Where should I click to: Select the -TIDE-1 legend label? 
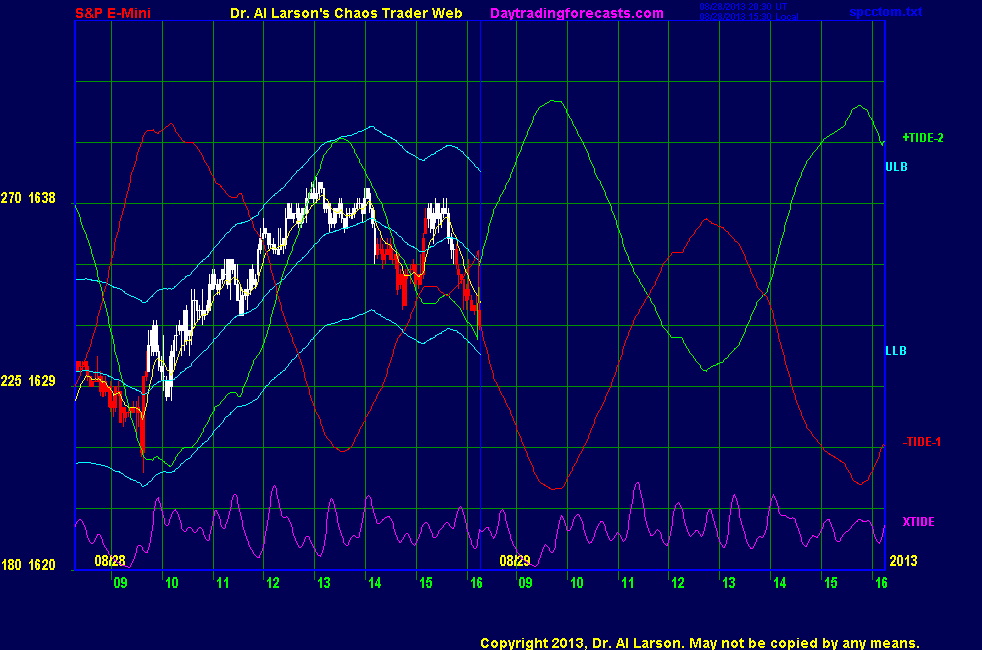pos(922,442)
